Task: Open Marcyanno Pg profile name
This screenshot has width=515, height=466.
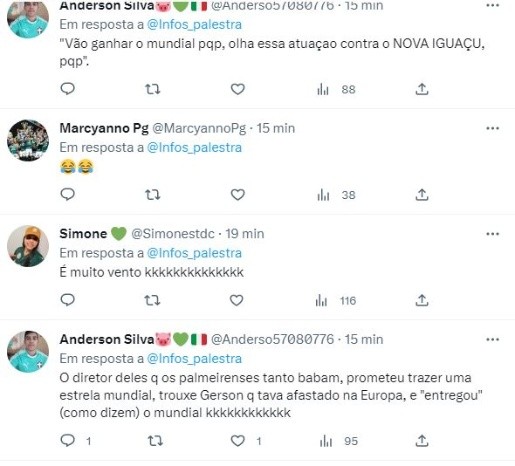Action: pyautogui.click(x=104, y=128)
